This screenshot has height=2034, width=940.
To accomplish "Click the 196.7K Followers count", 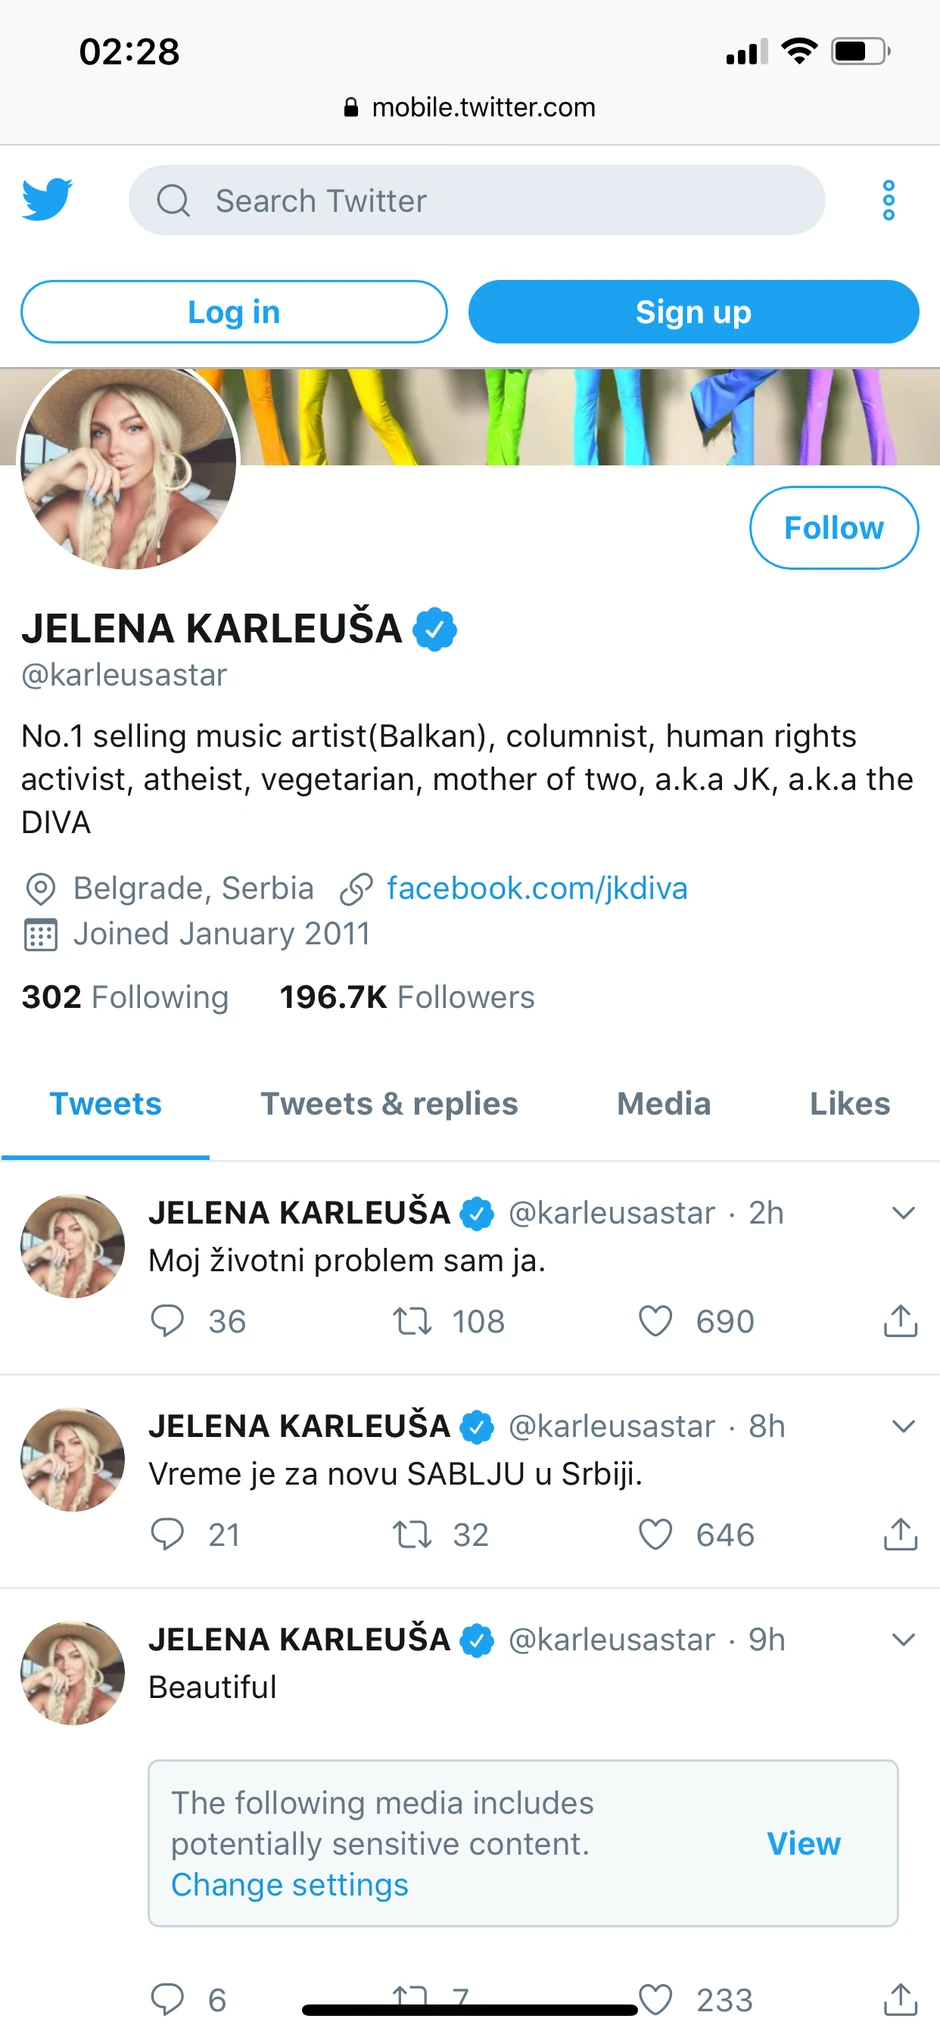I will [406, 996].
